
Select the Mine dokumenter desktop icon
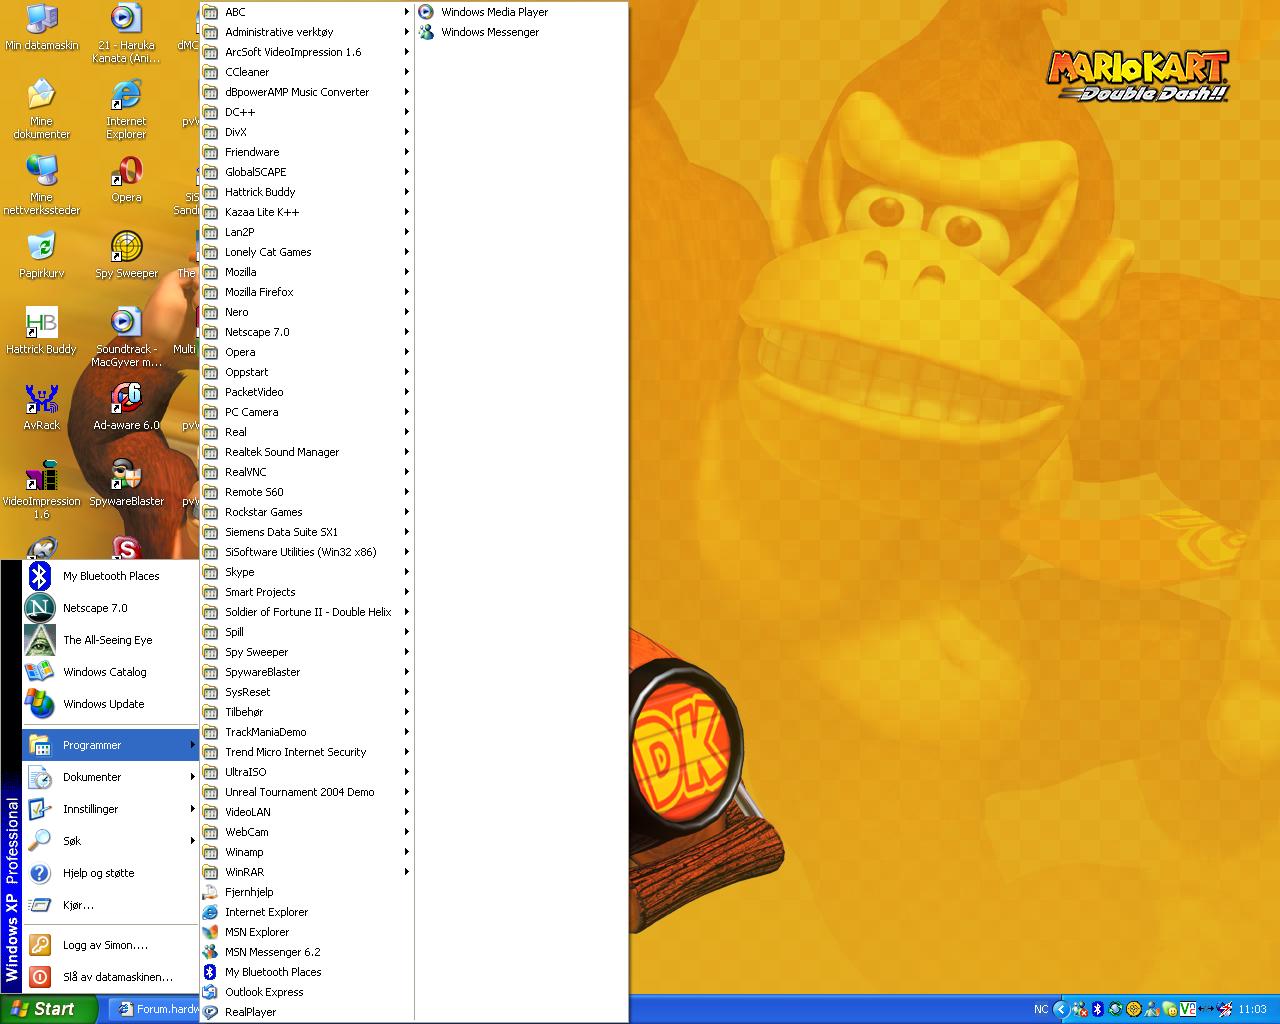41,109
